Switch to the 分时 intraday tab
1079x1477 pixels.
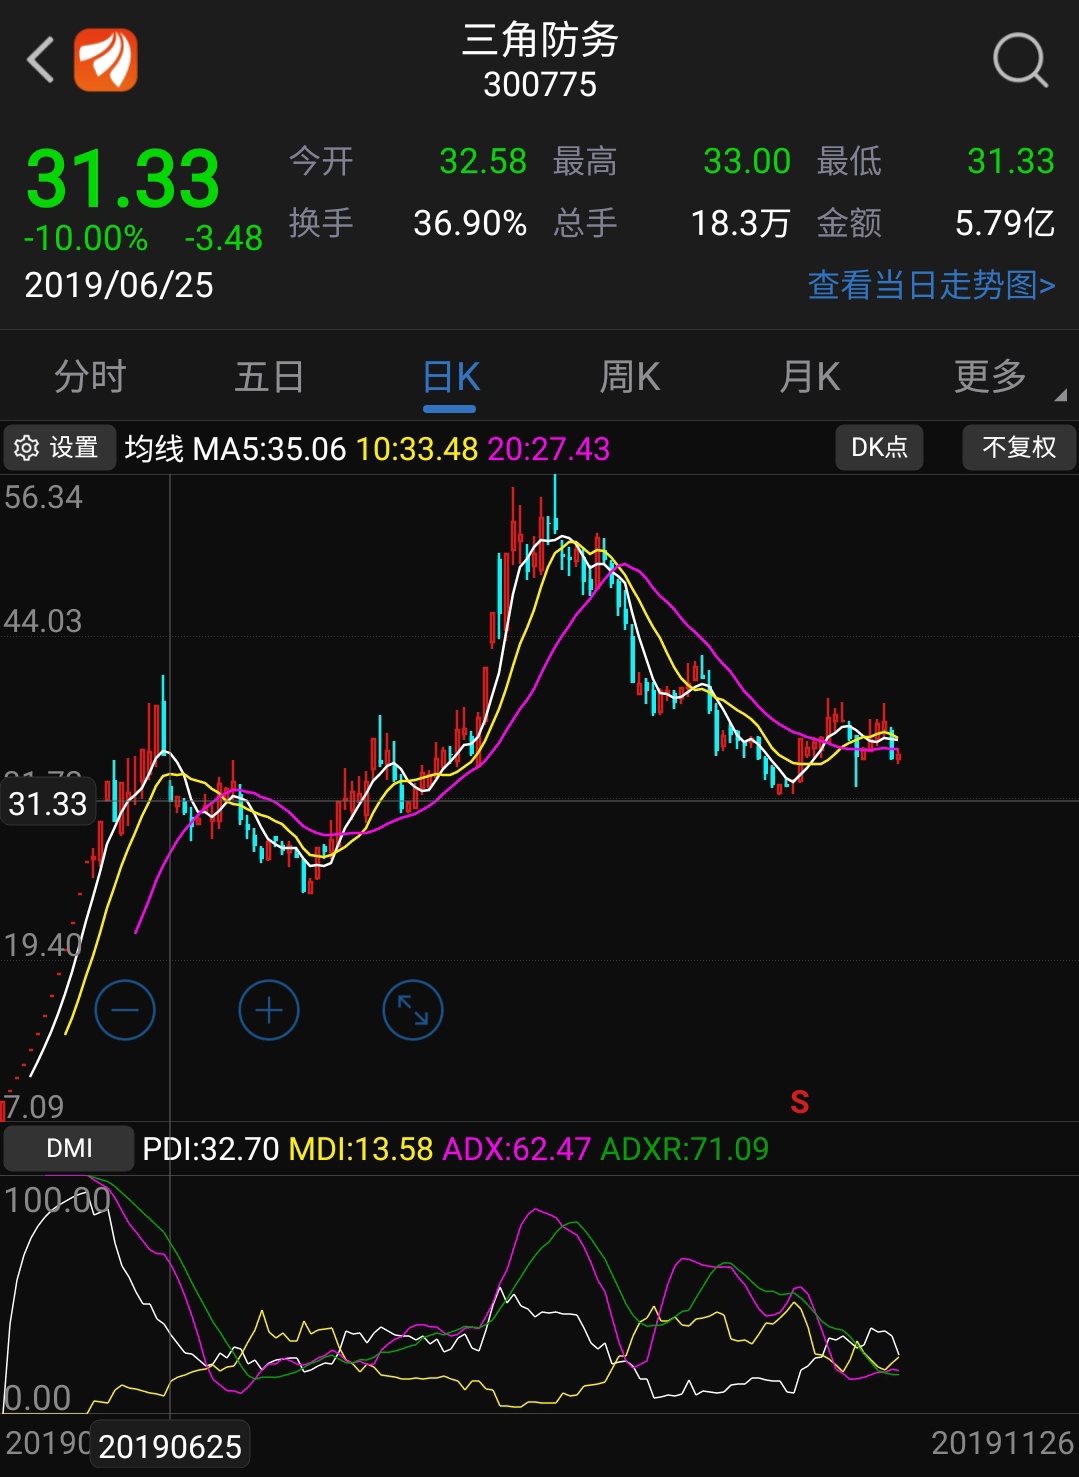[89, 377]
